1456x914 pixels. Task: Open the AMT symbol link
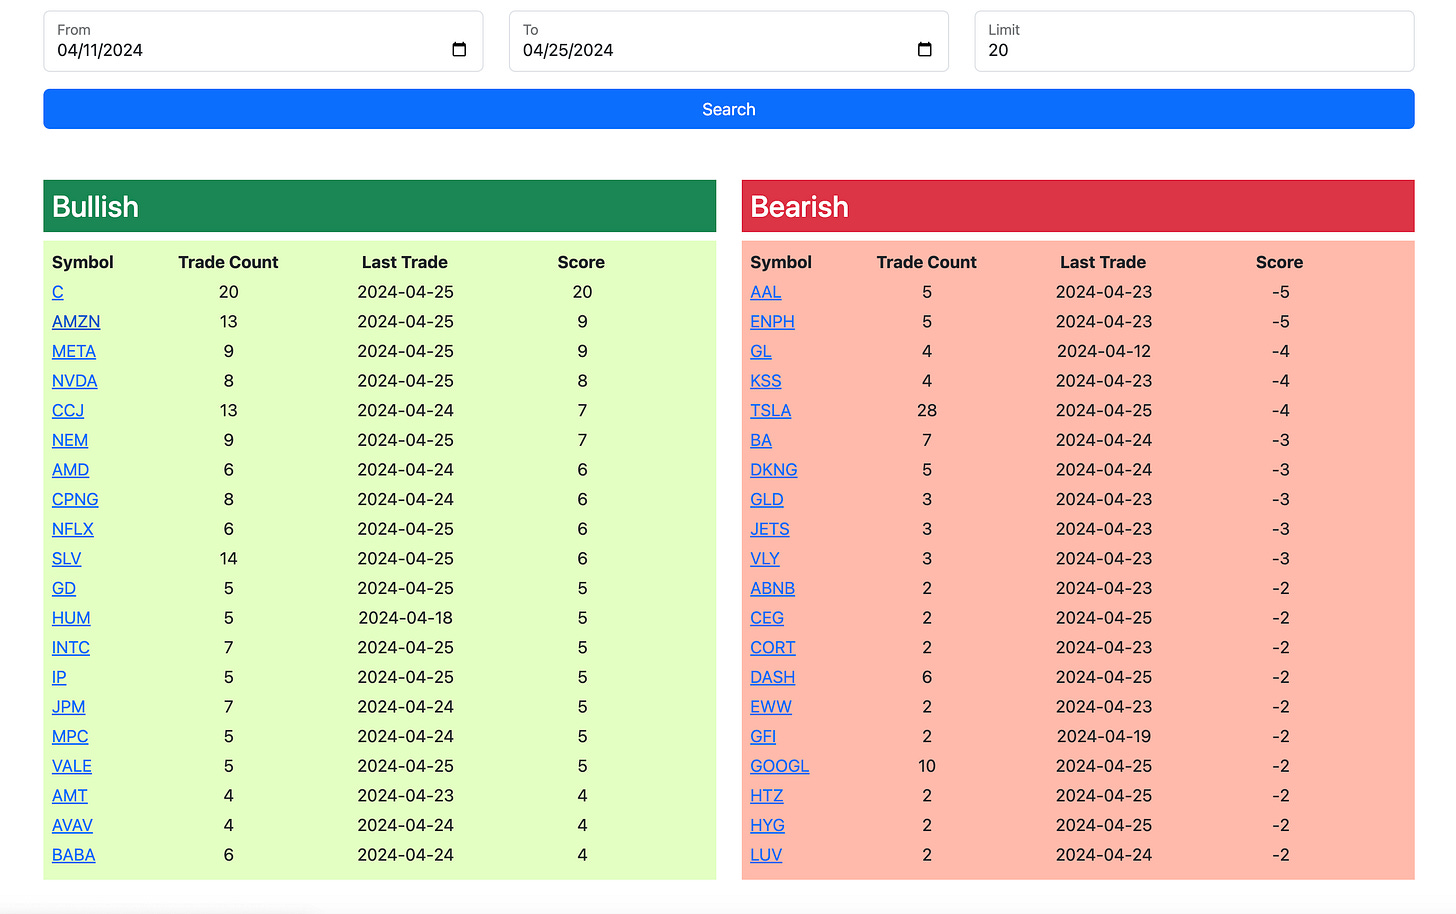tap(70, 796)
